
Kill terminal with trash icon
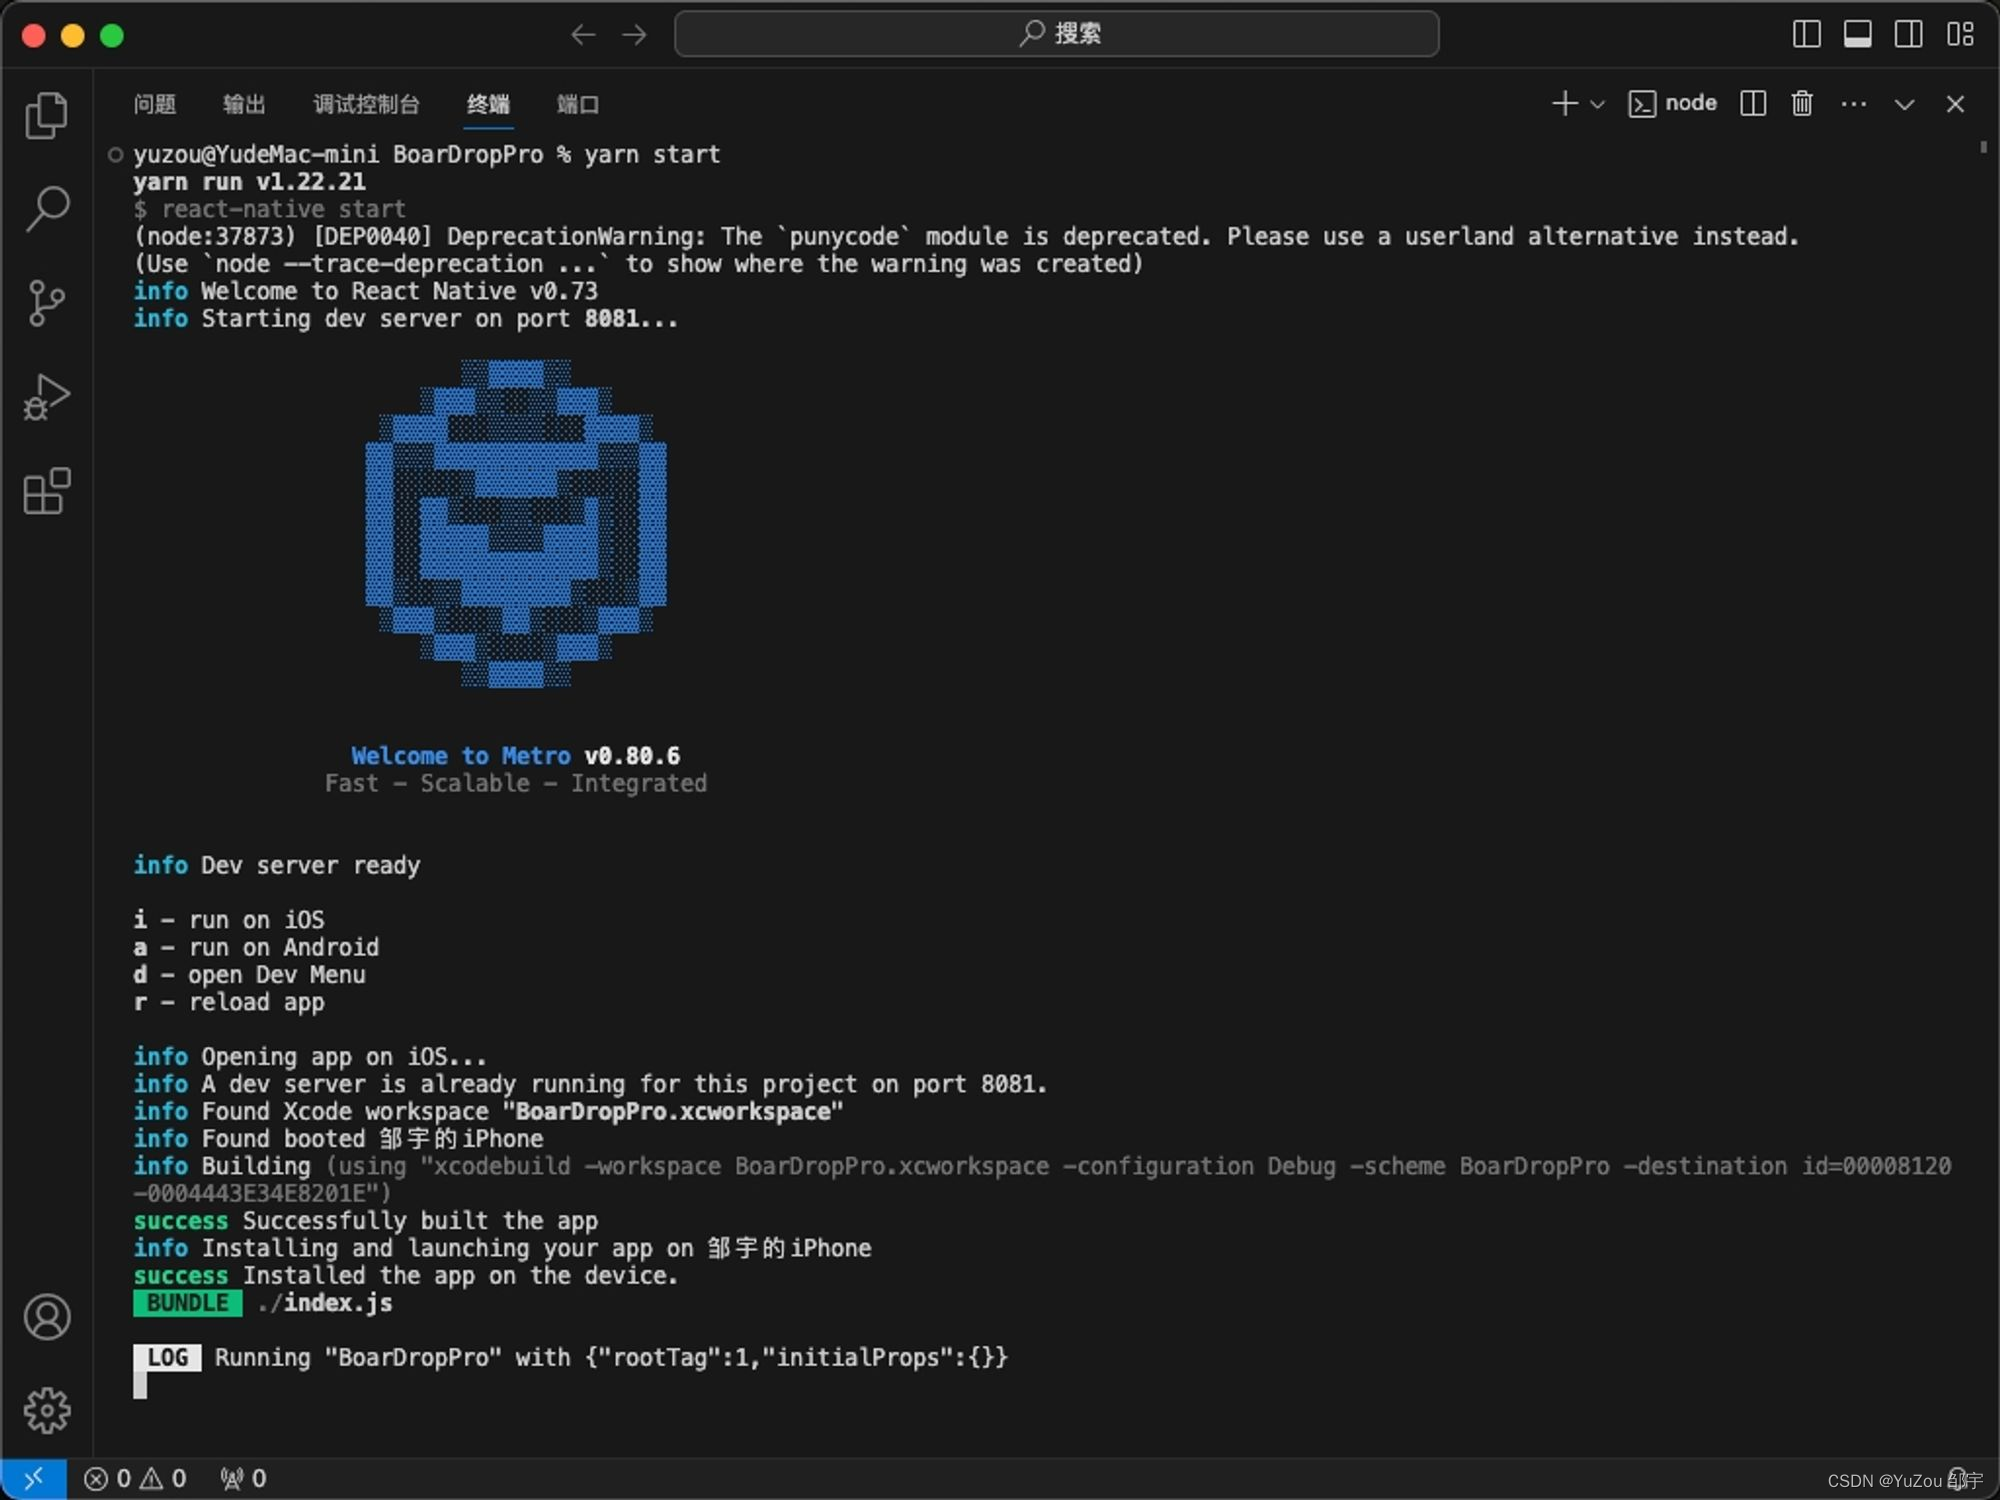pyautogui.click(x=1802, y=104)
